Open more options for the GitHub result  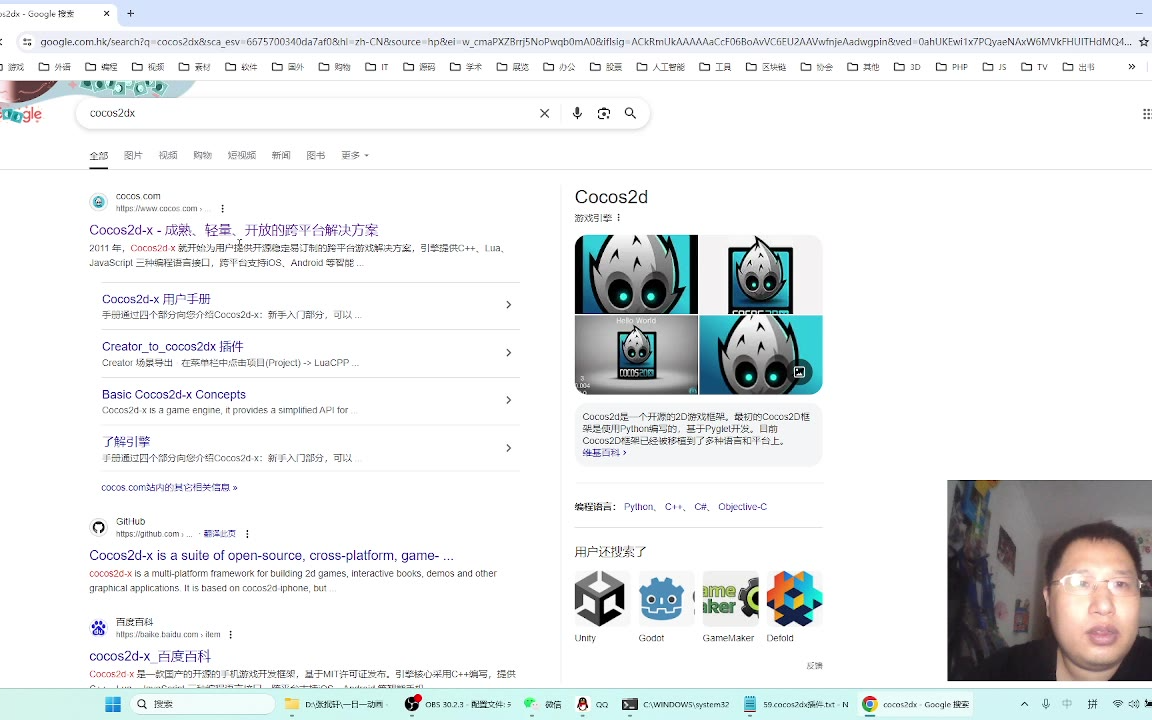[247, 534]
